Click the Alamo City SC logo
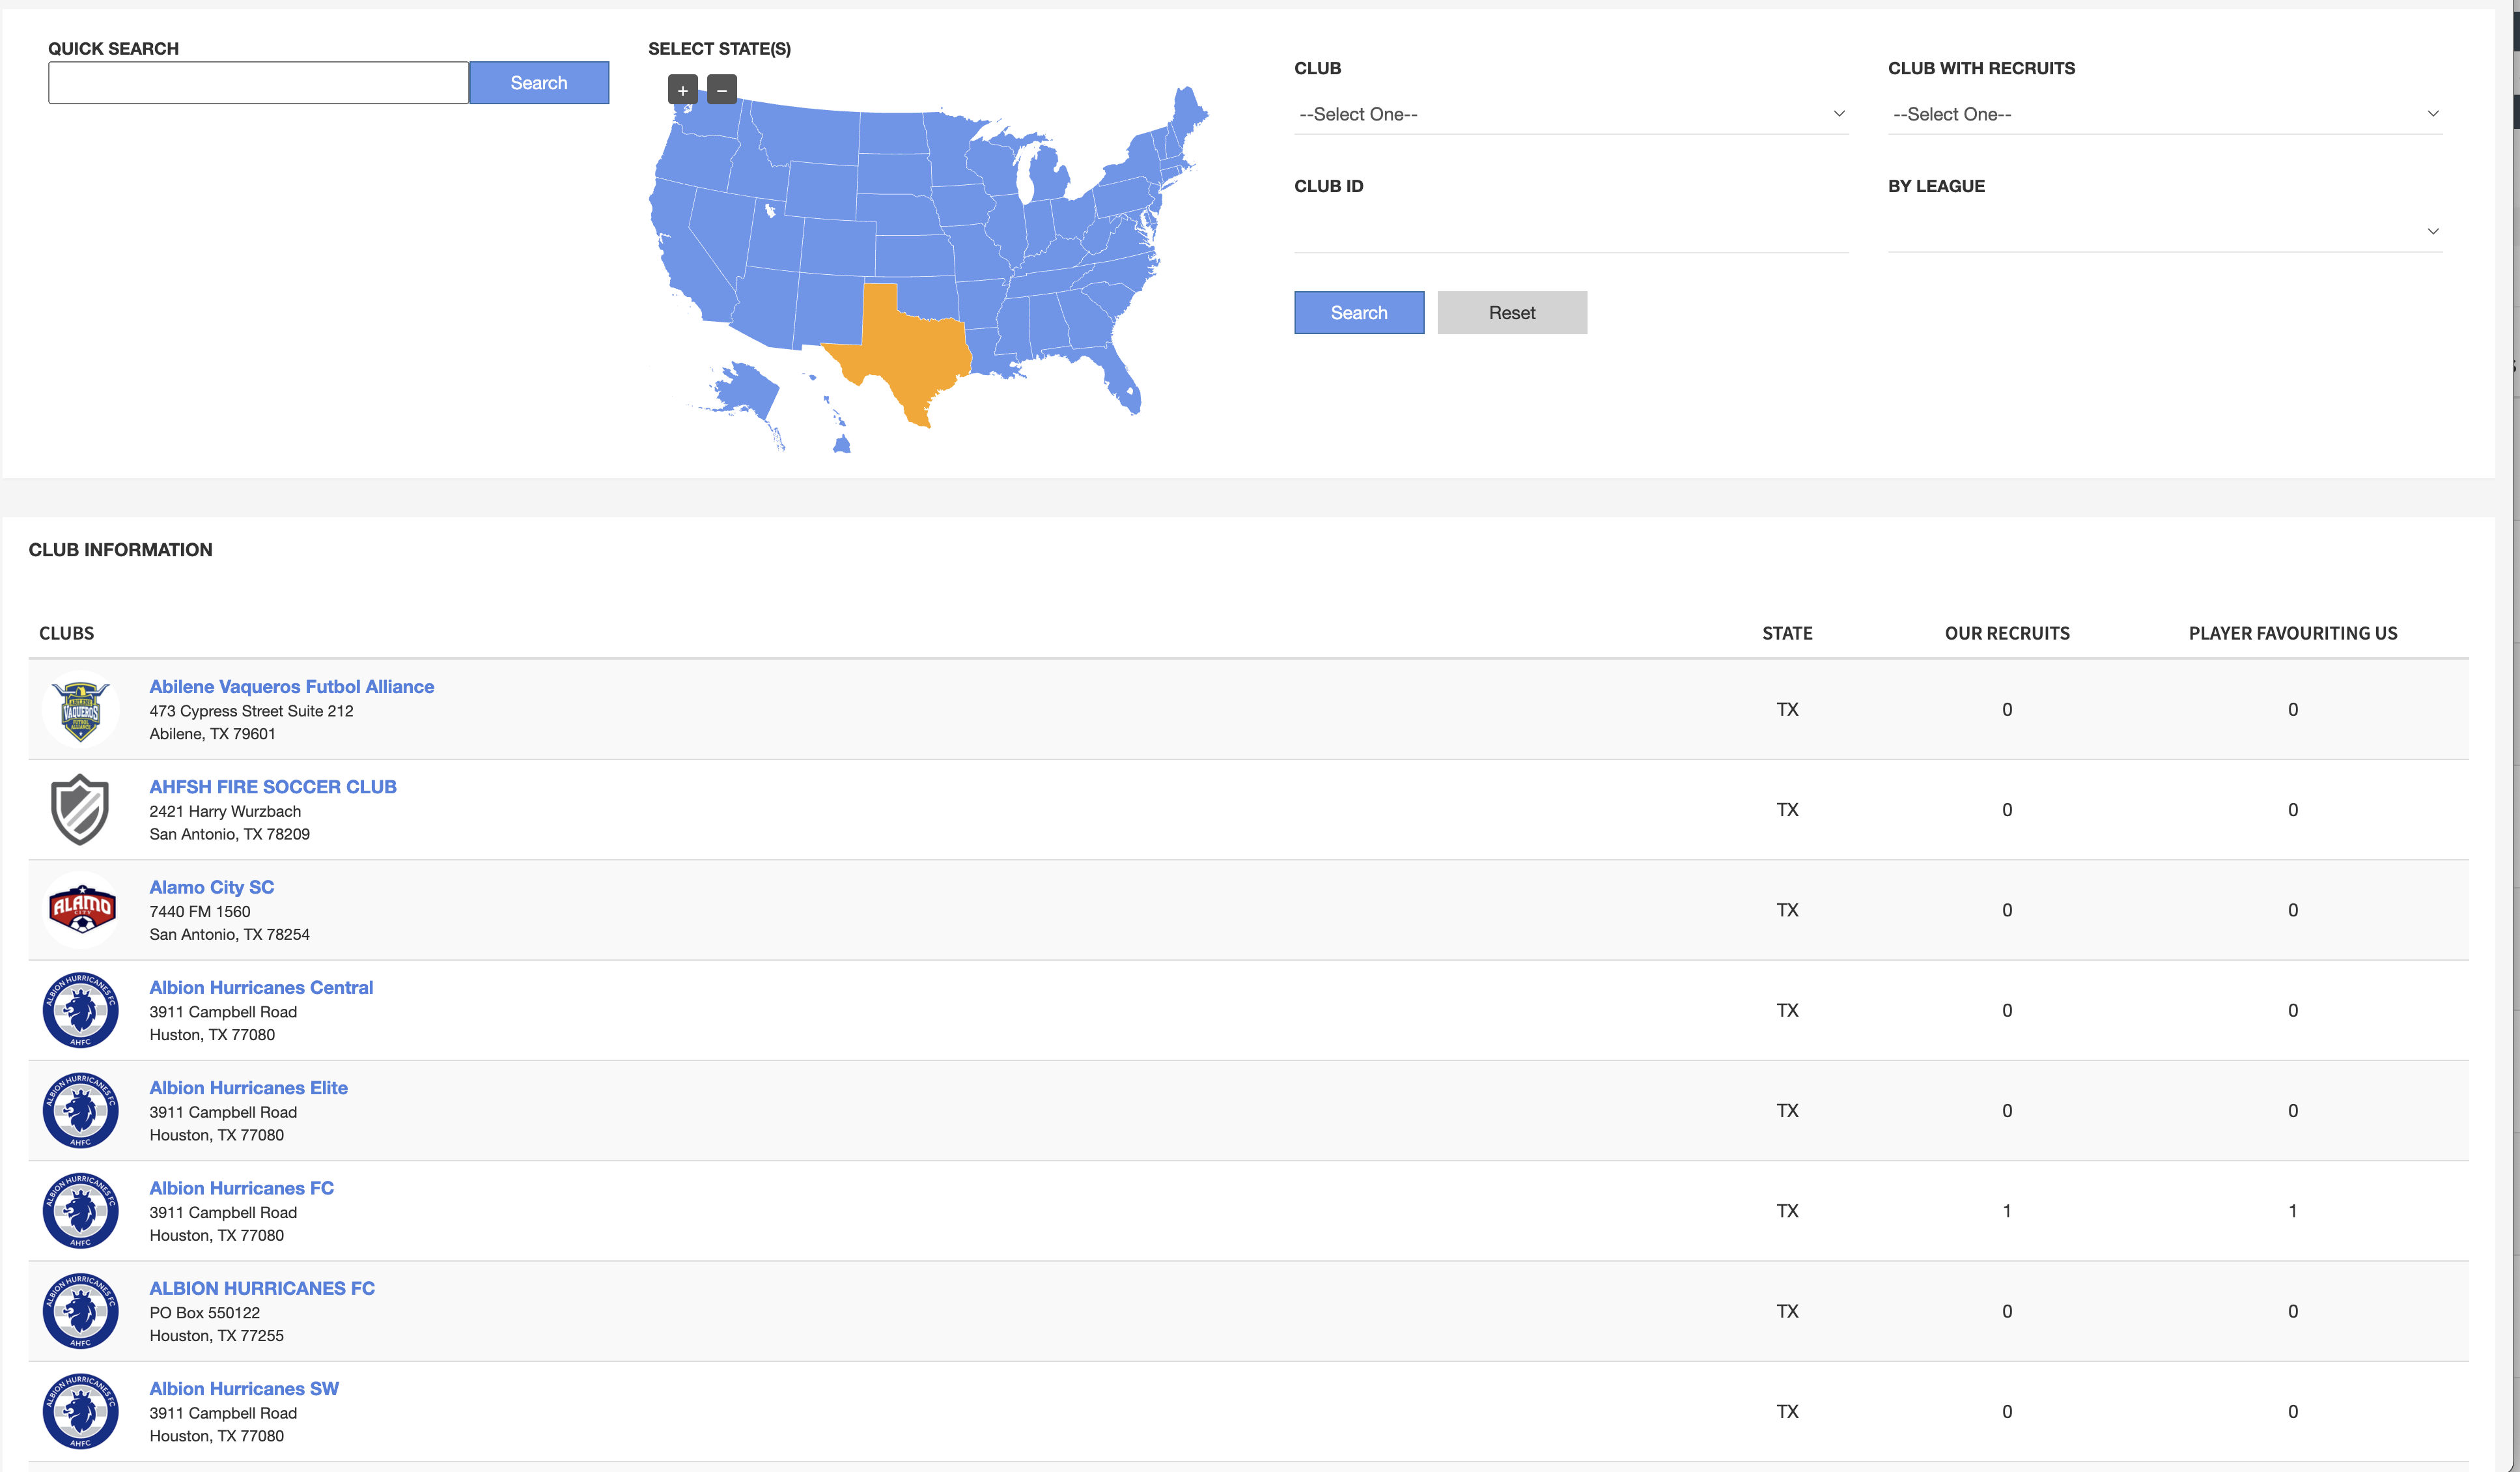 pyautogui.click(x=81, y=910)
